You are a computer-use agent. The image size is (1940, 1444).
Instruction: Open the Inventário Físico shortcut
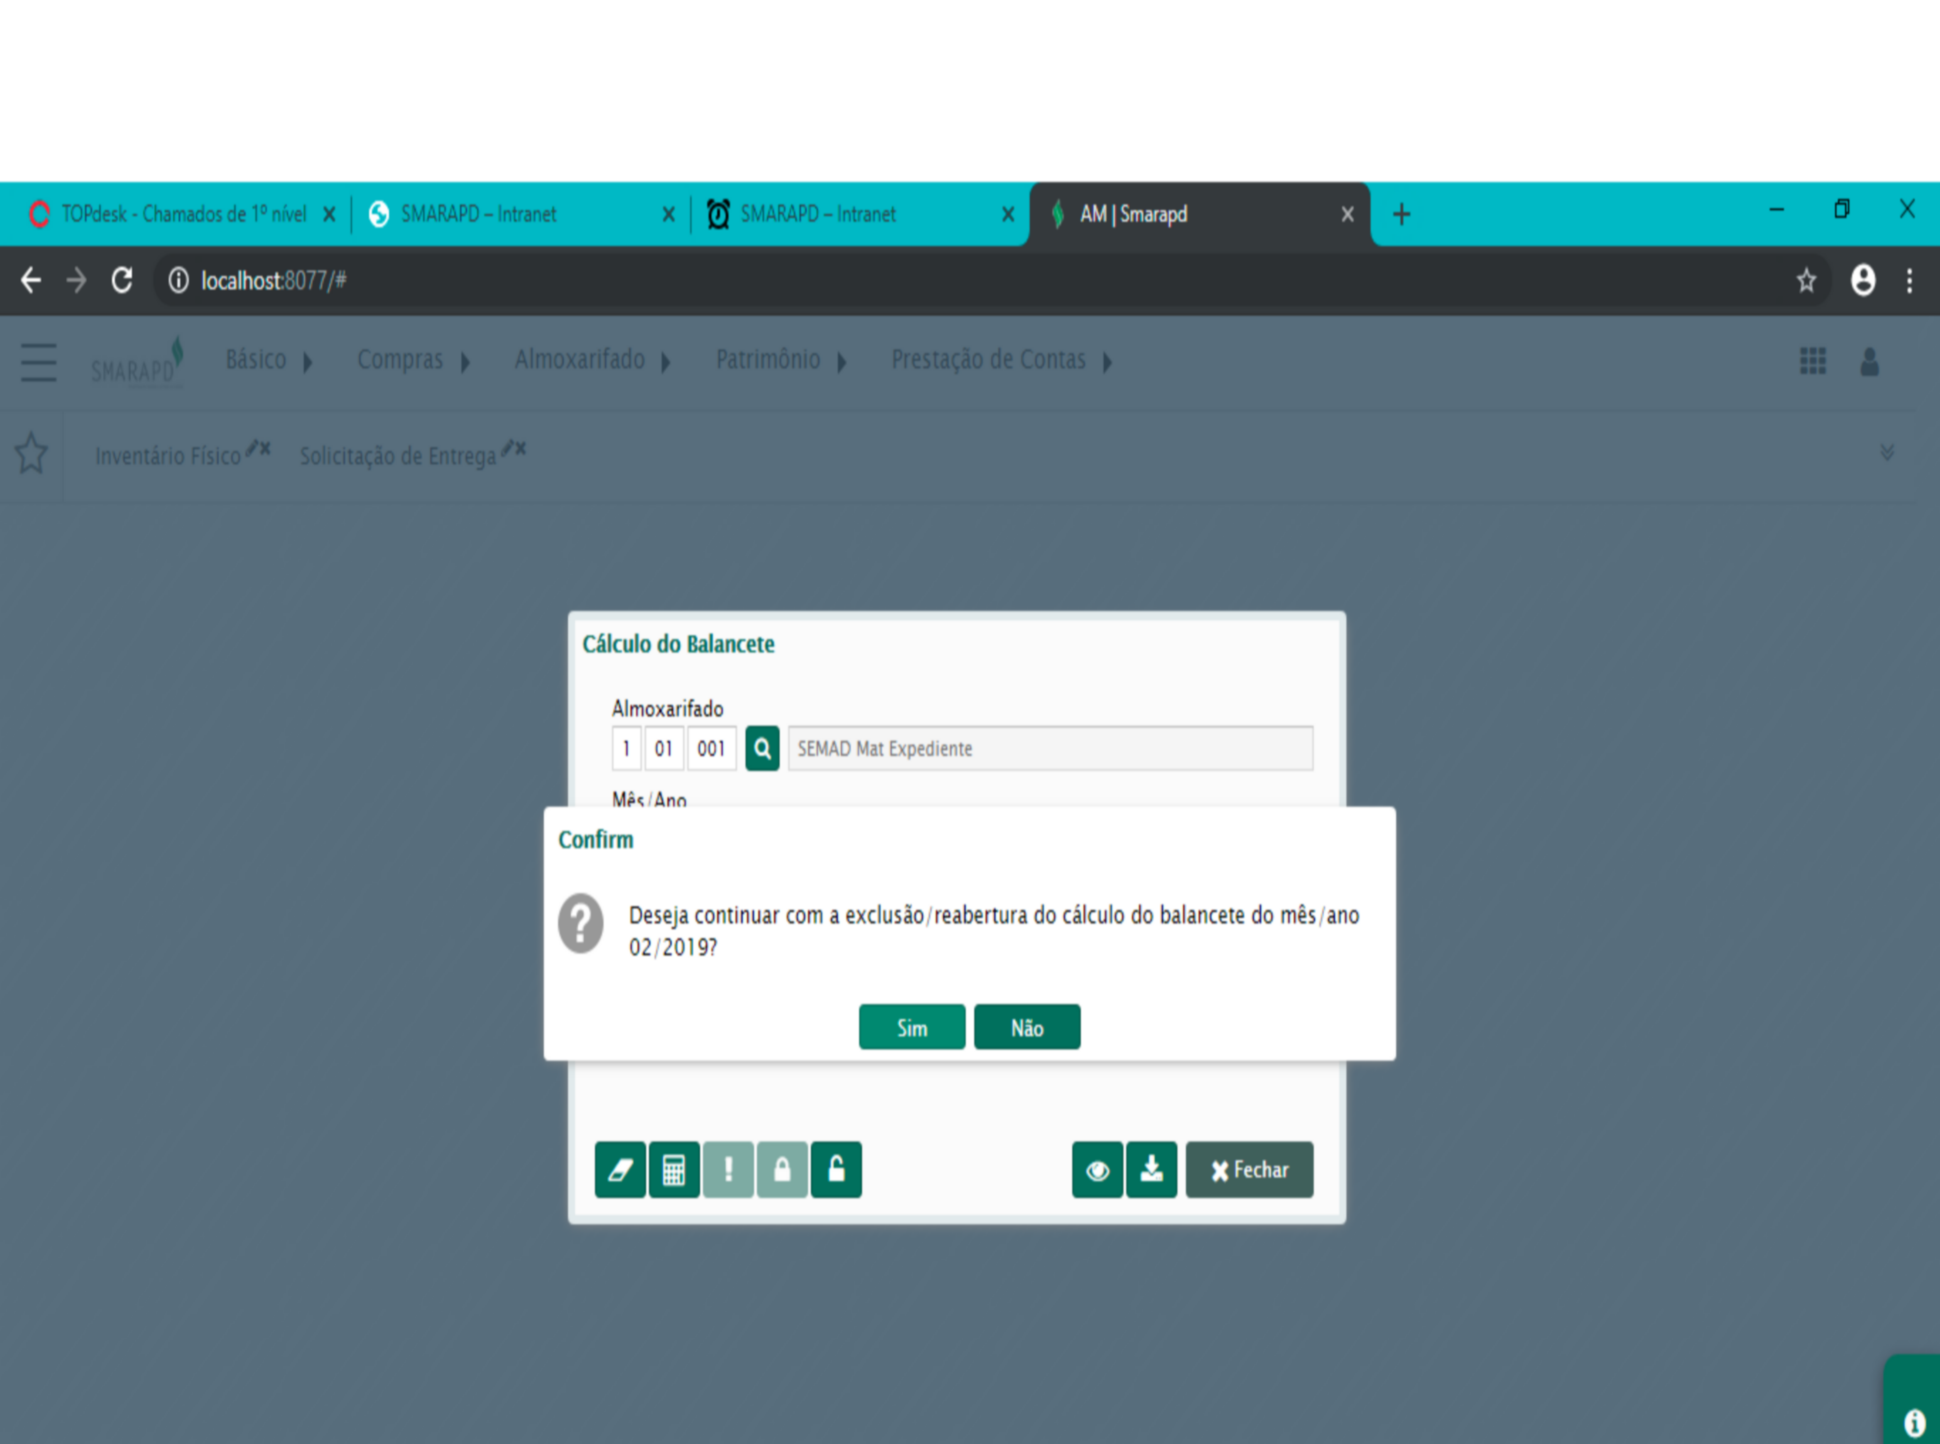click(x=167, y=456)
